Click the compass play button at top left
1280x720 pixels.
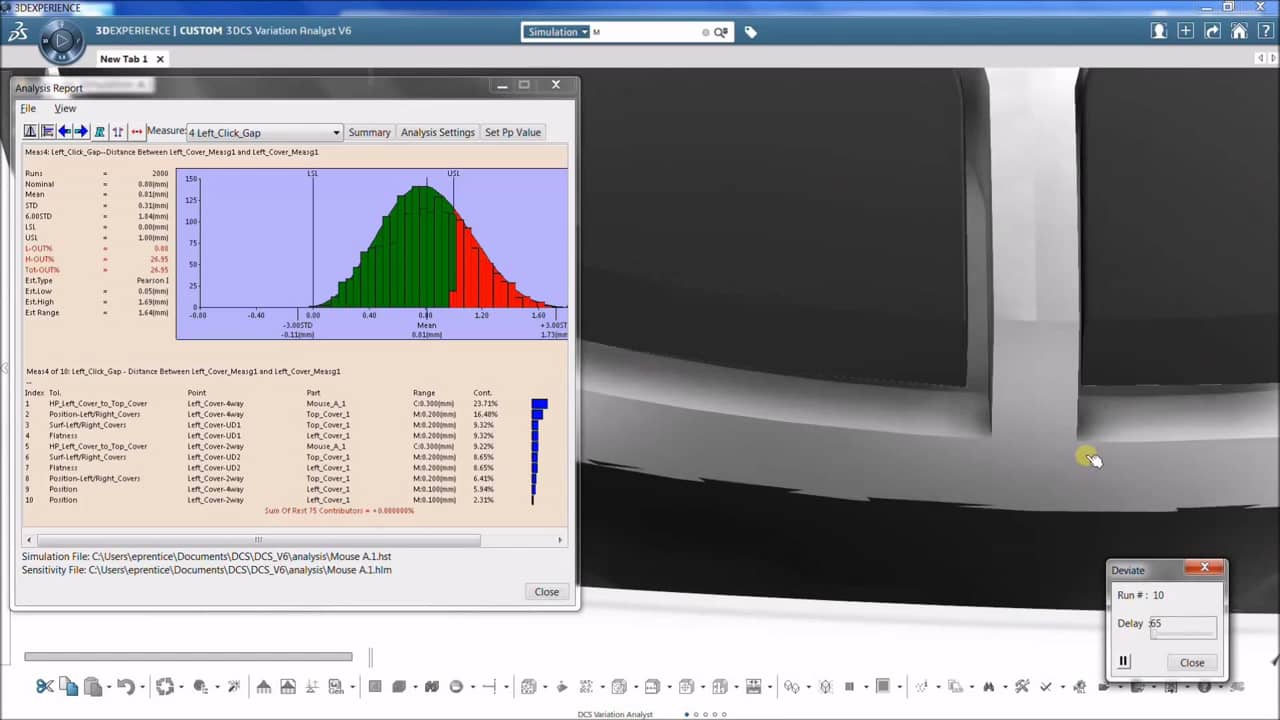point(61,41)
